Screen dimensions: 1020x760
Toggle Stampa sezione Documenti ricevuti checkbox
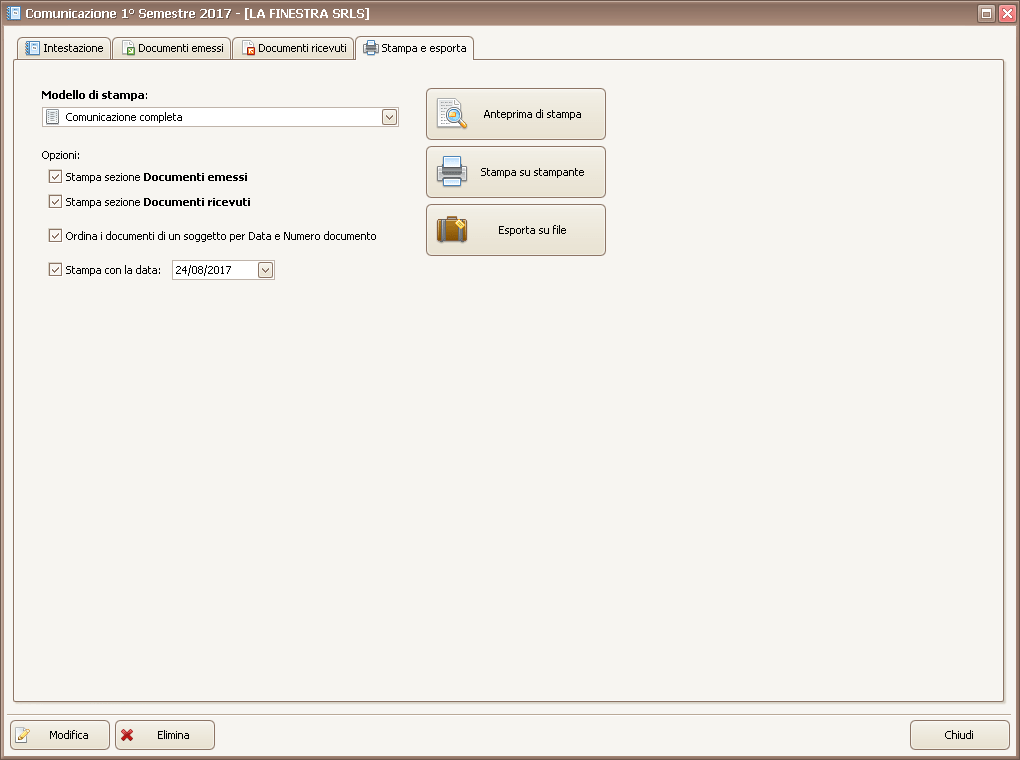[x=55, y=202]
